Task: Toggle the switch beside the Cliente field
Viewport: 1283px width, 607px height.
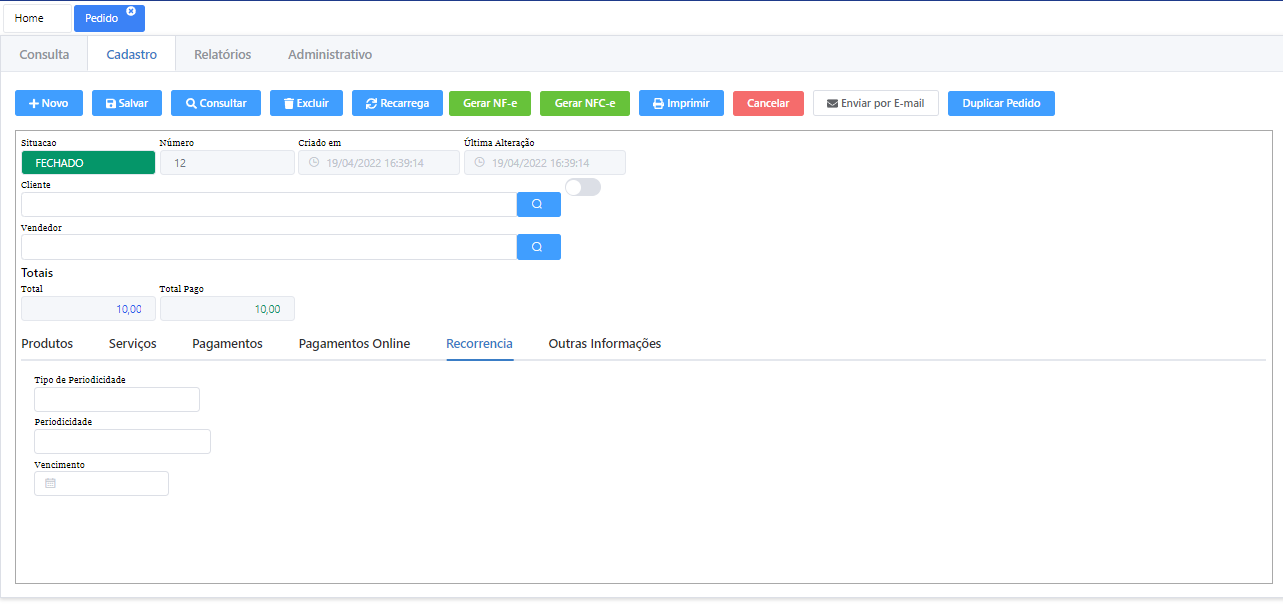Action: click(582, 187)
